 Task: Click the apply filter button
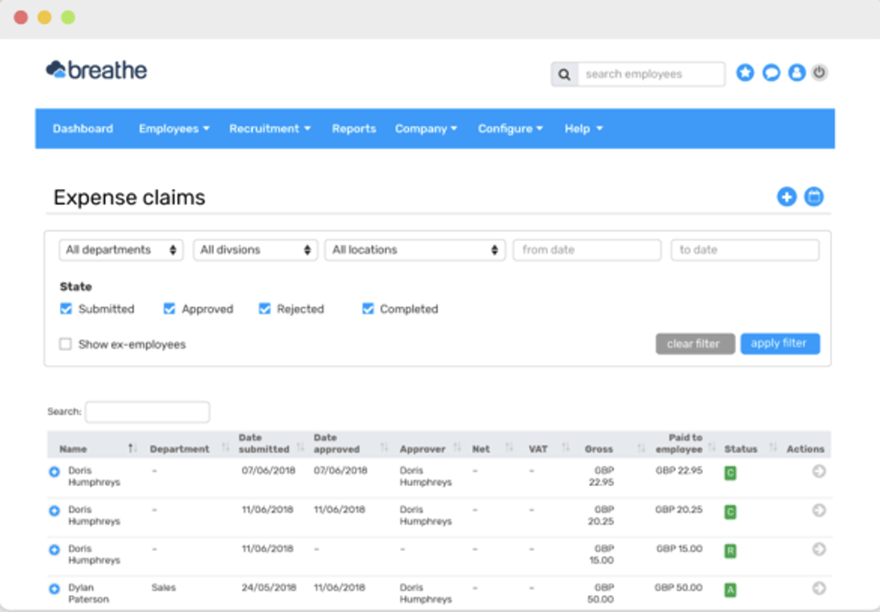[780, 344]
